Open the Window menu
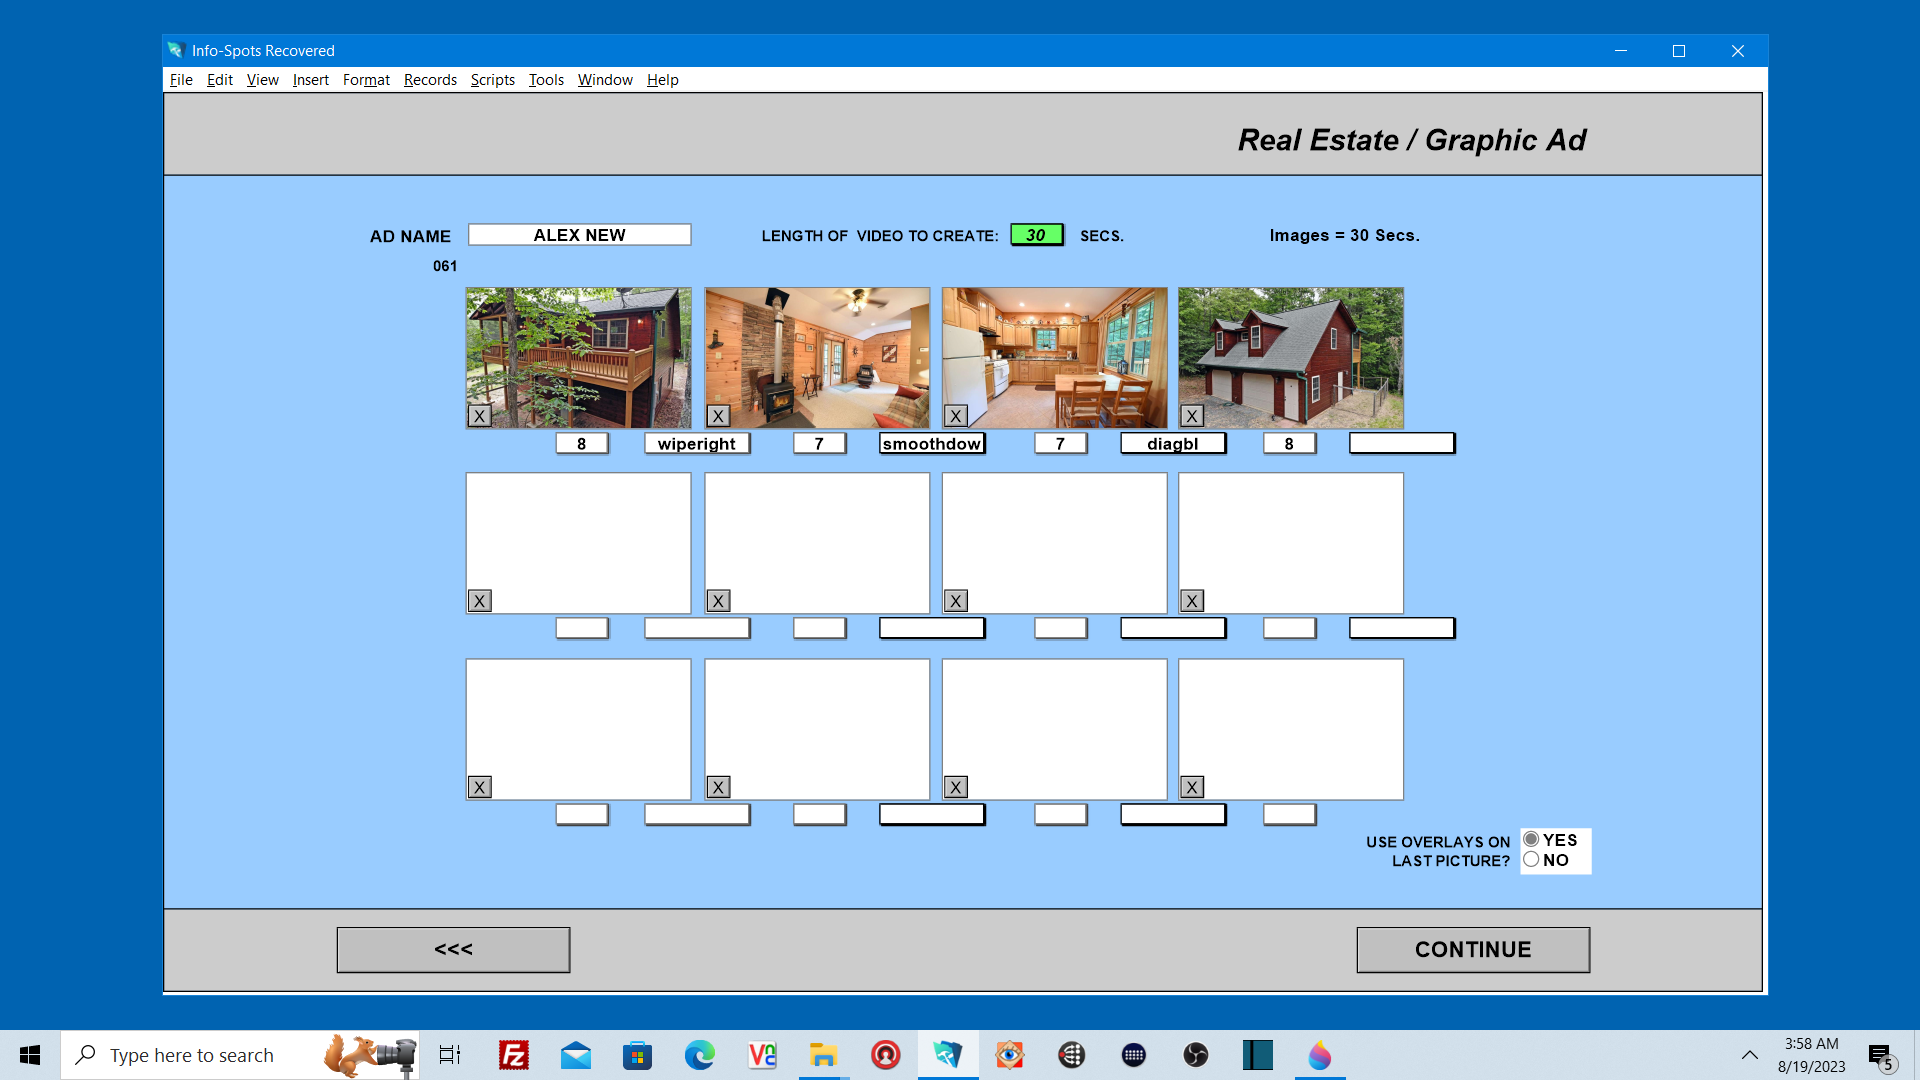The image size is (1920, 1080). [x=605, y=80]
